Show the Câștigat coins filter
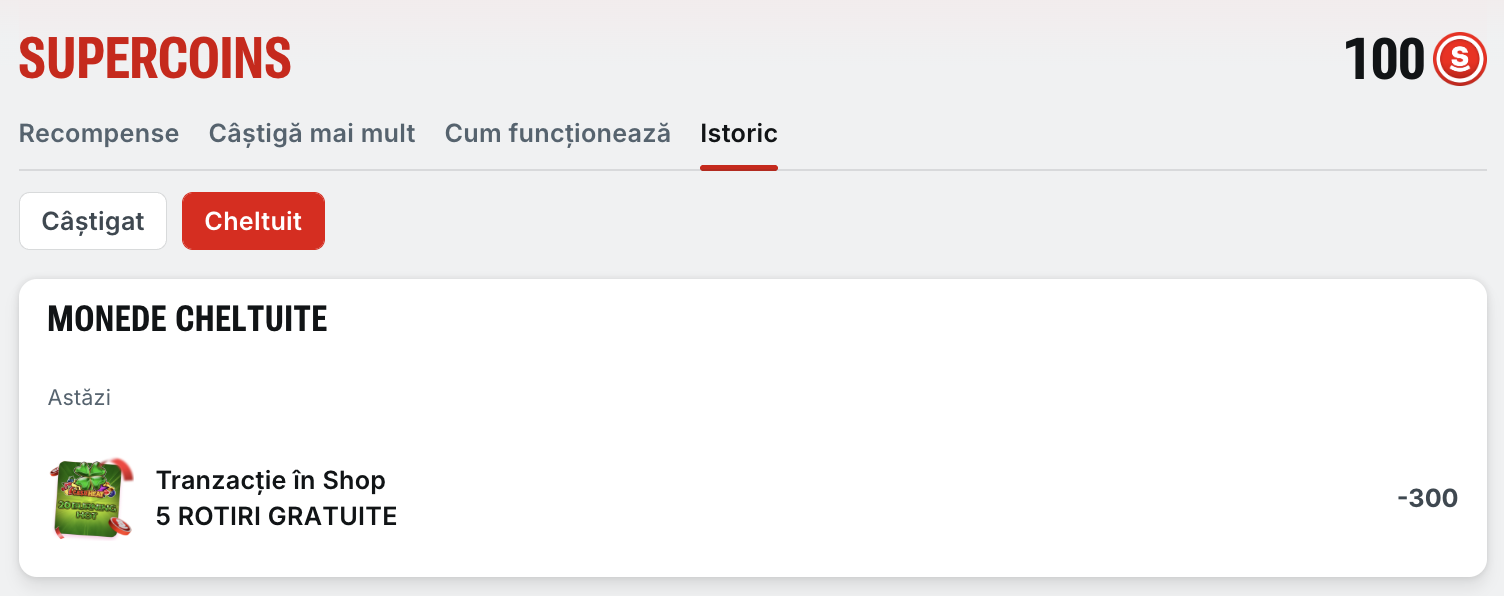 93,221
